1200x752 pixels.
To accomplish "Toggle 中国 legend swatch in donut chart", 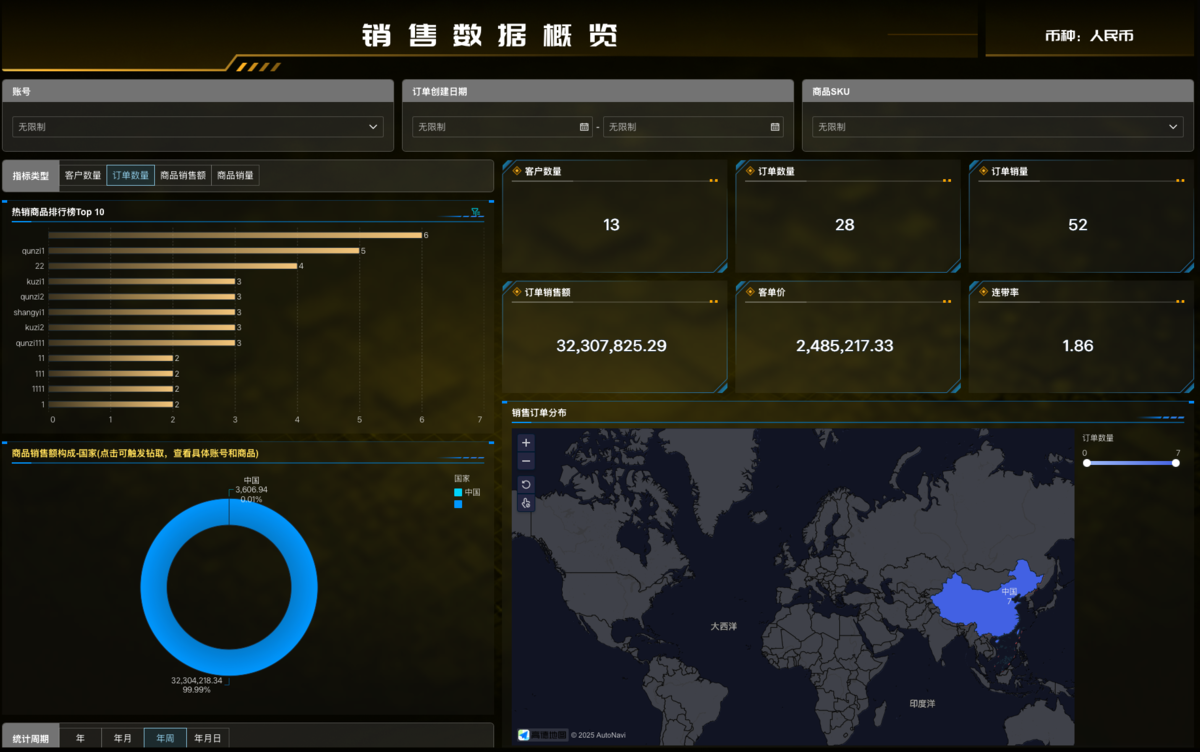I will click(458, 492).
